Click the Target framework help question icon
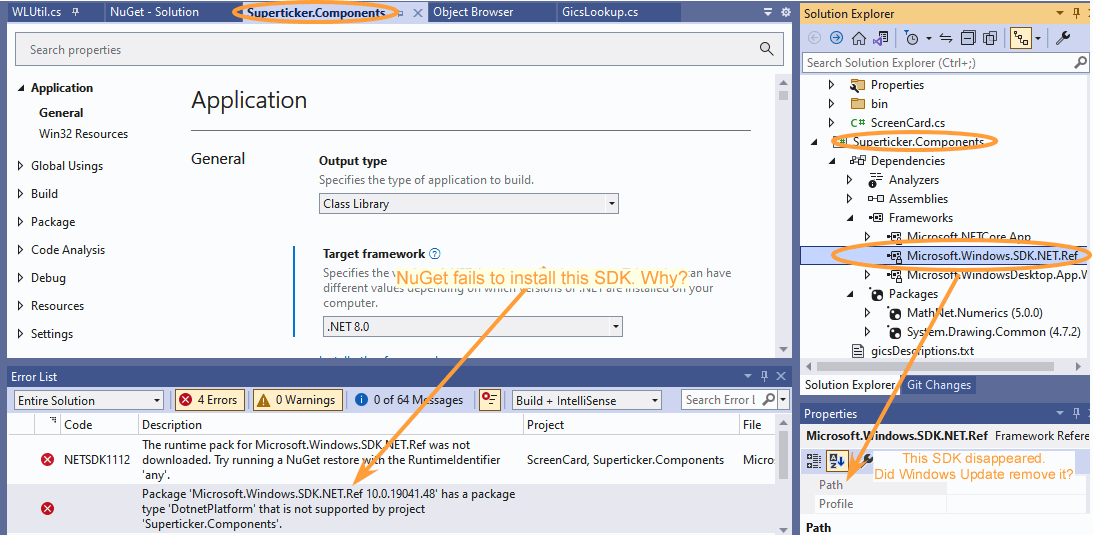 pos(435,254)
